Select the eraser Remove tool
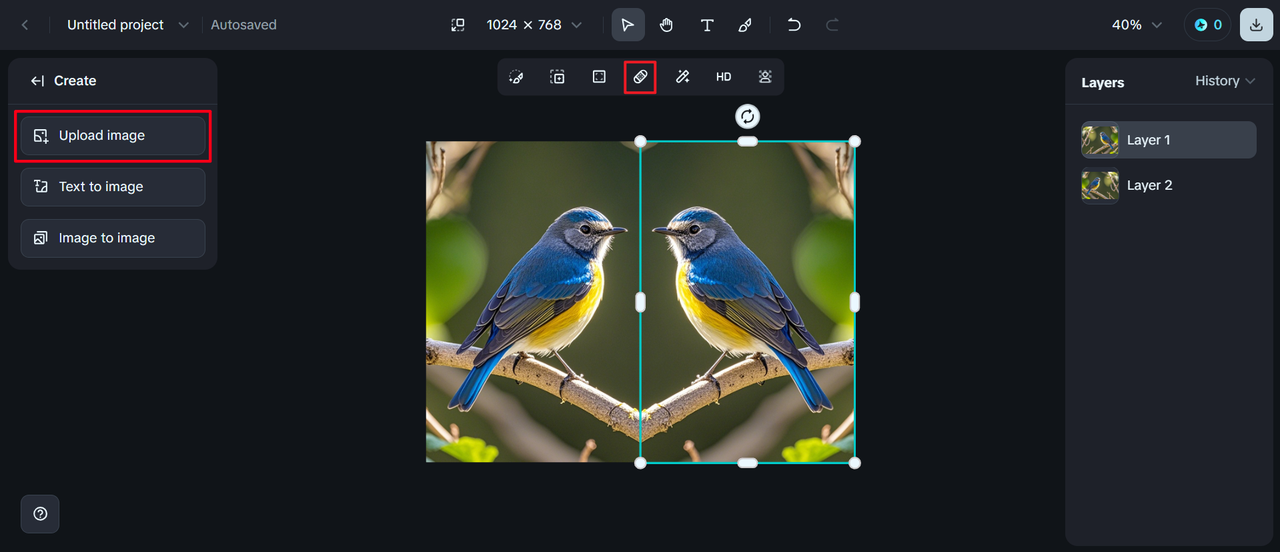1280x552 pixels. [640, 77]
